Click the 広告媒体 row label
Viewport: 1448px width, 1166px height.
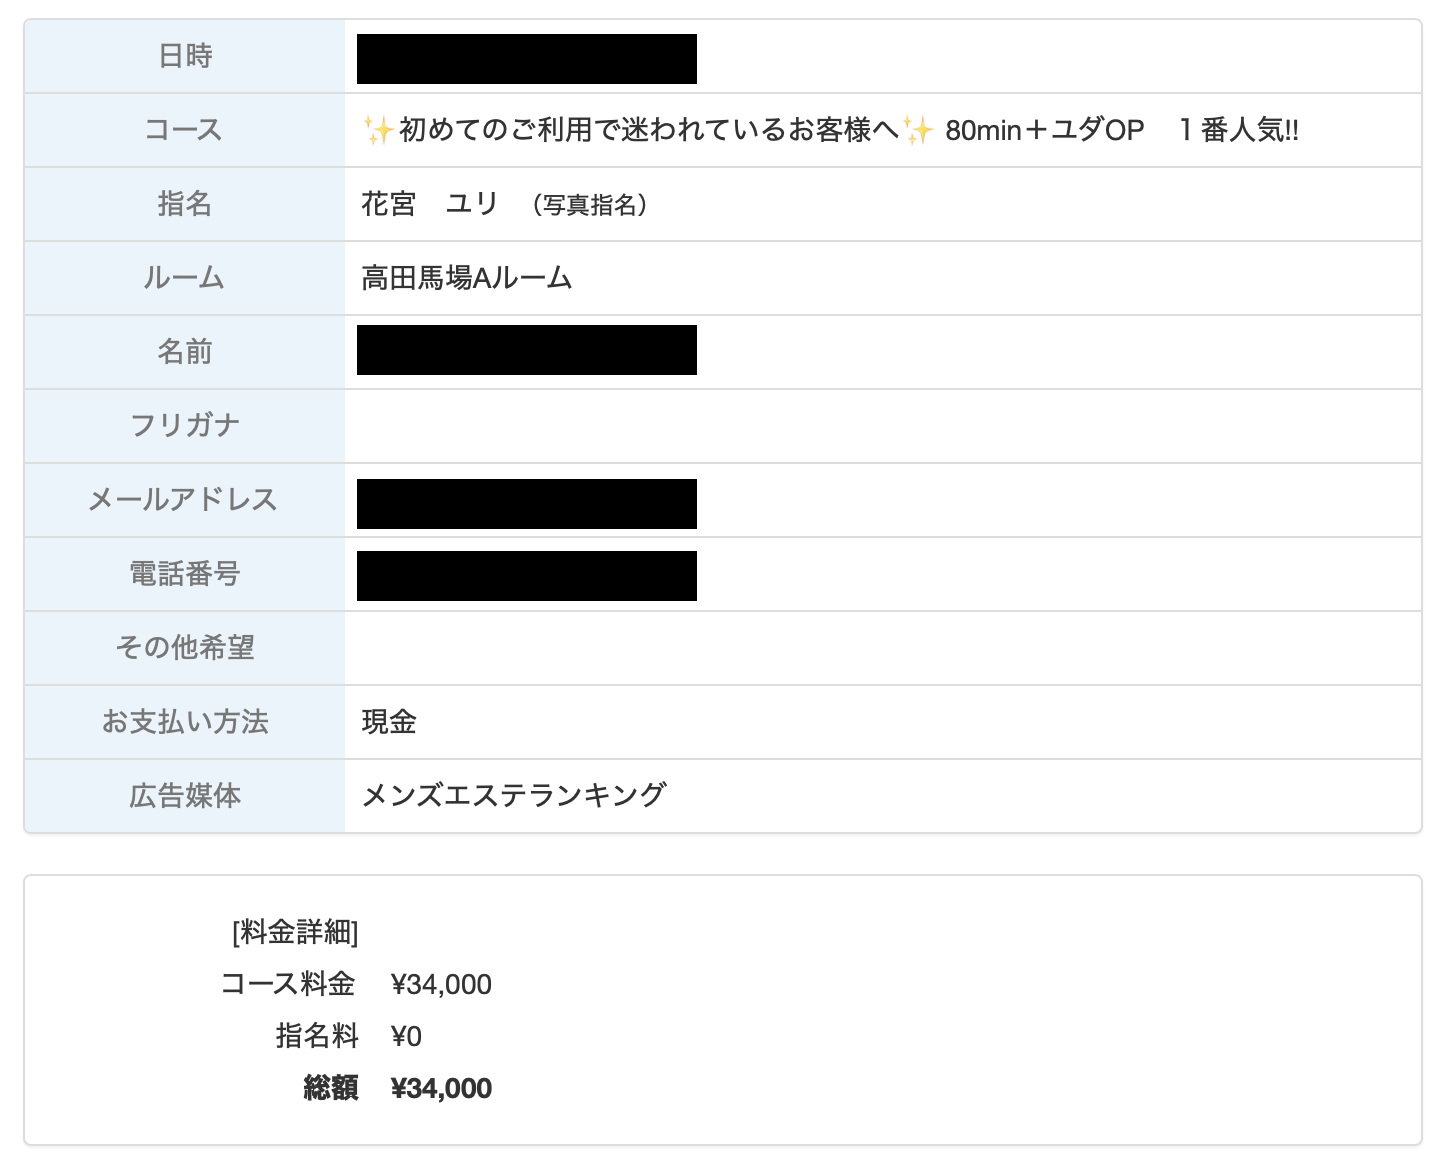[185, 796]
